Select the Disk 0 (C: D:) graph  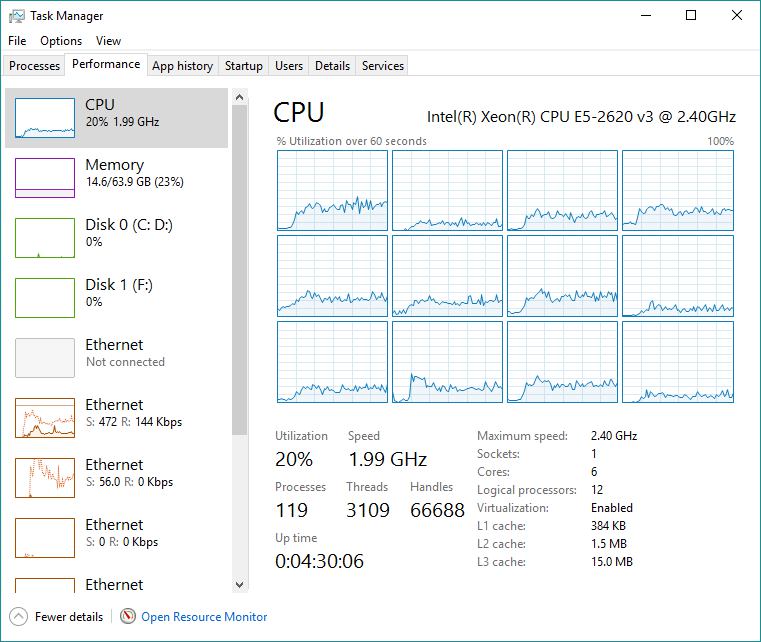45,238
